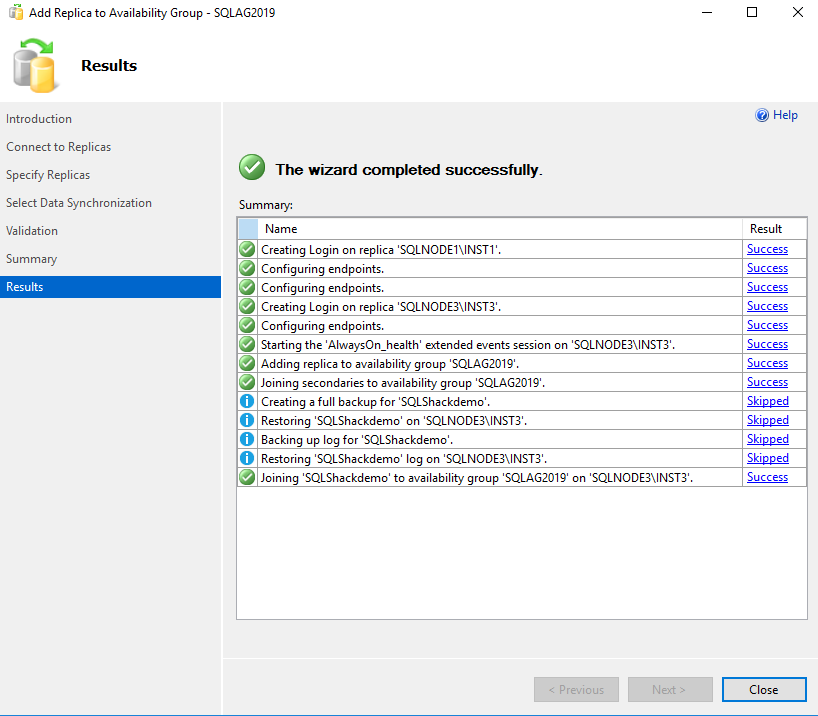
Task: Click the info icon beside 'Creating a full backup'
Action: click(247, 401)
